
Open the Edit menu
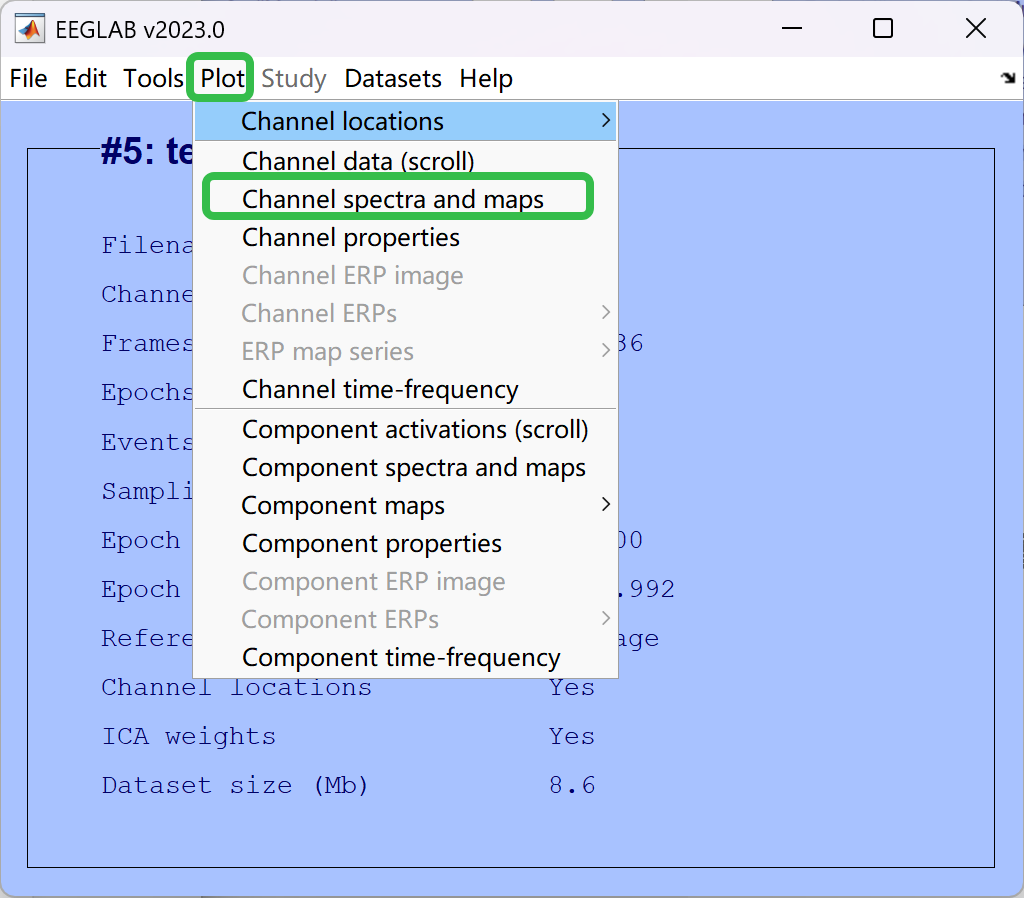pos(85,78)
